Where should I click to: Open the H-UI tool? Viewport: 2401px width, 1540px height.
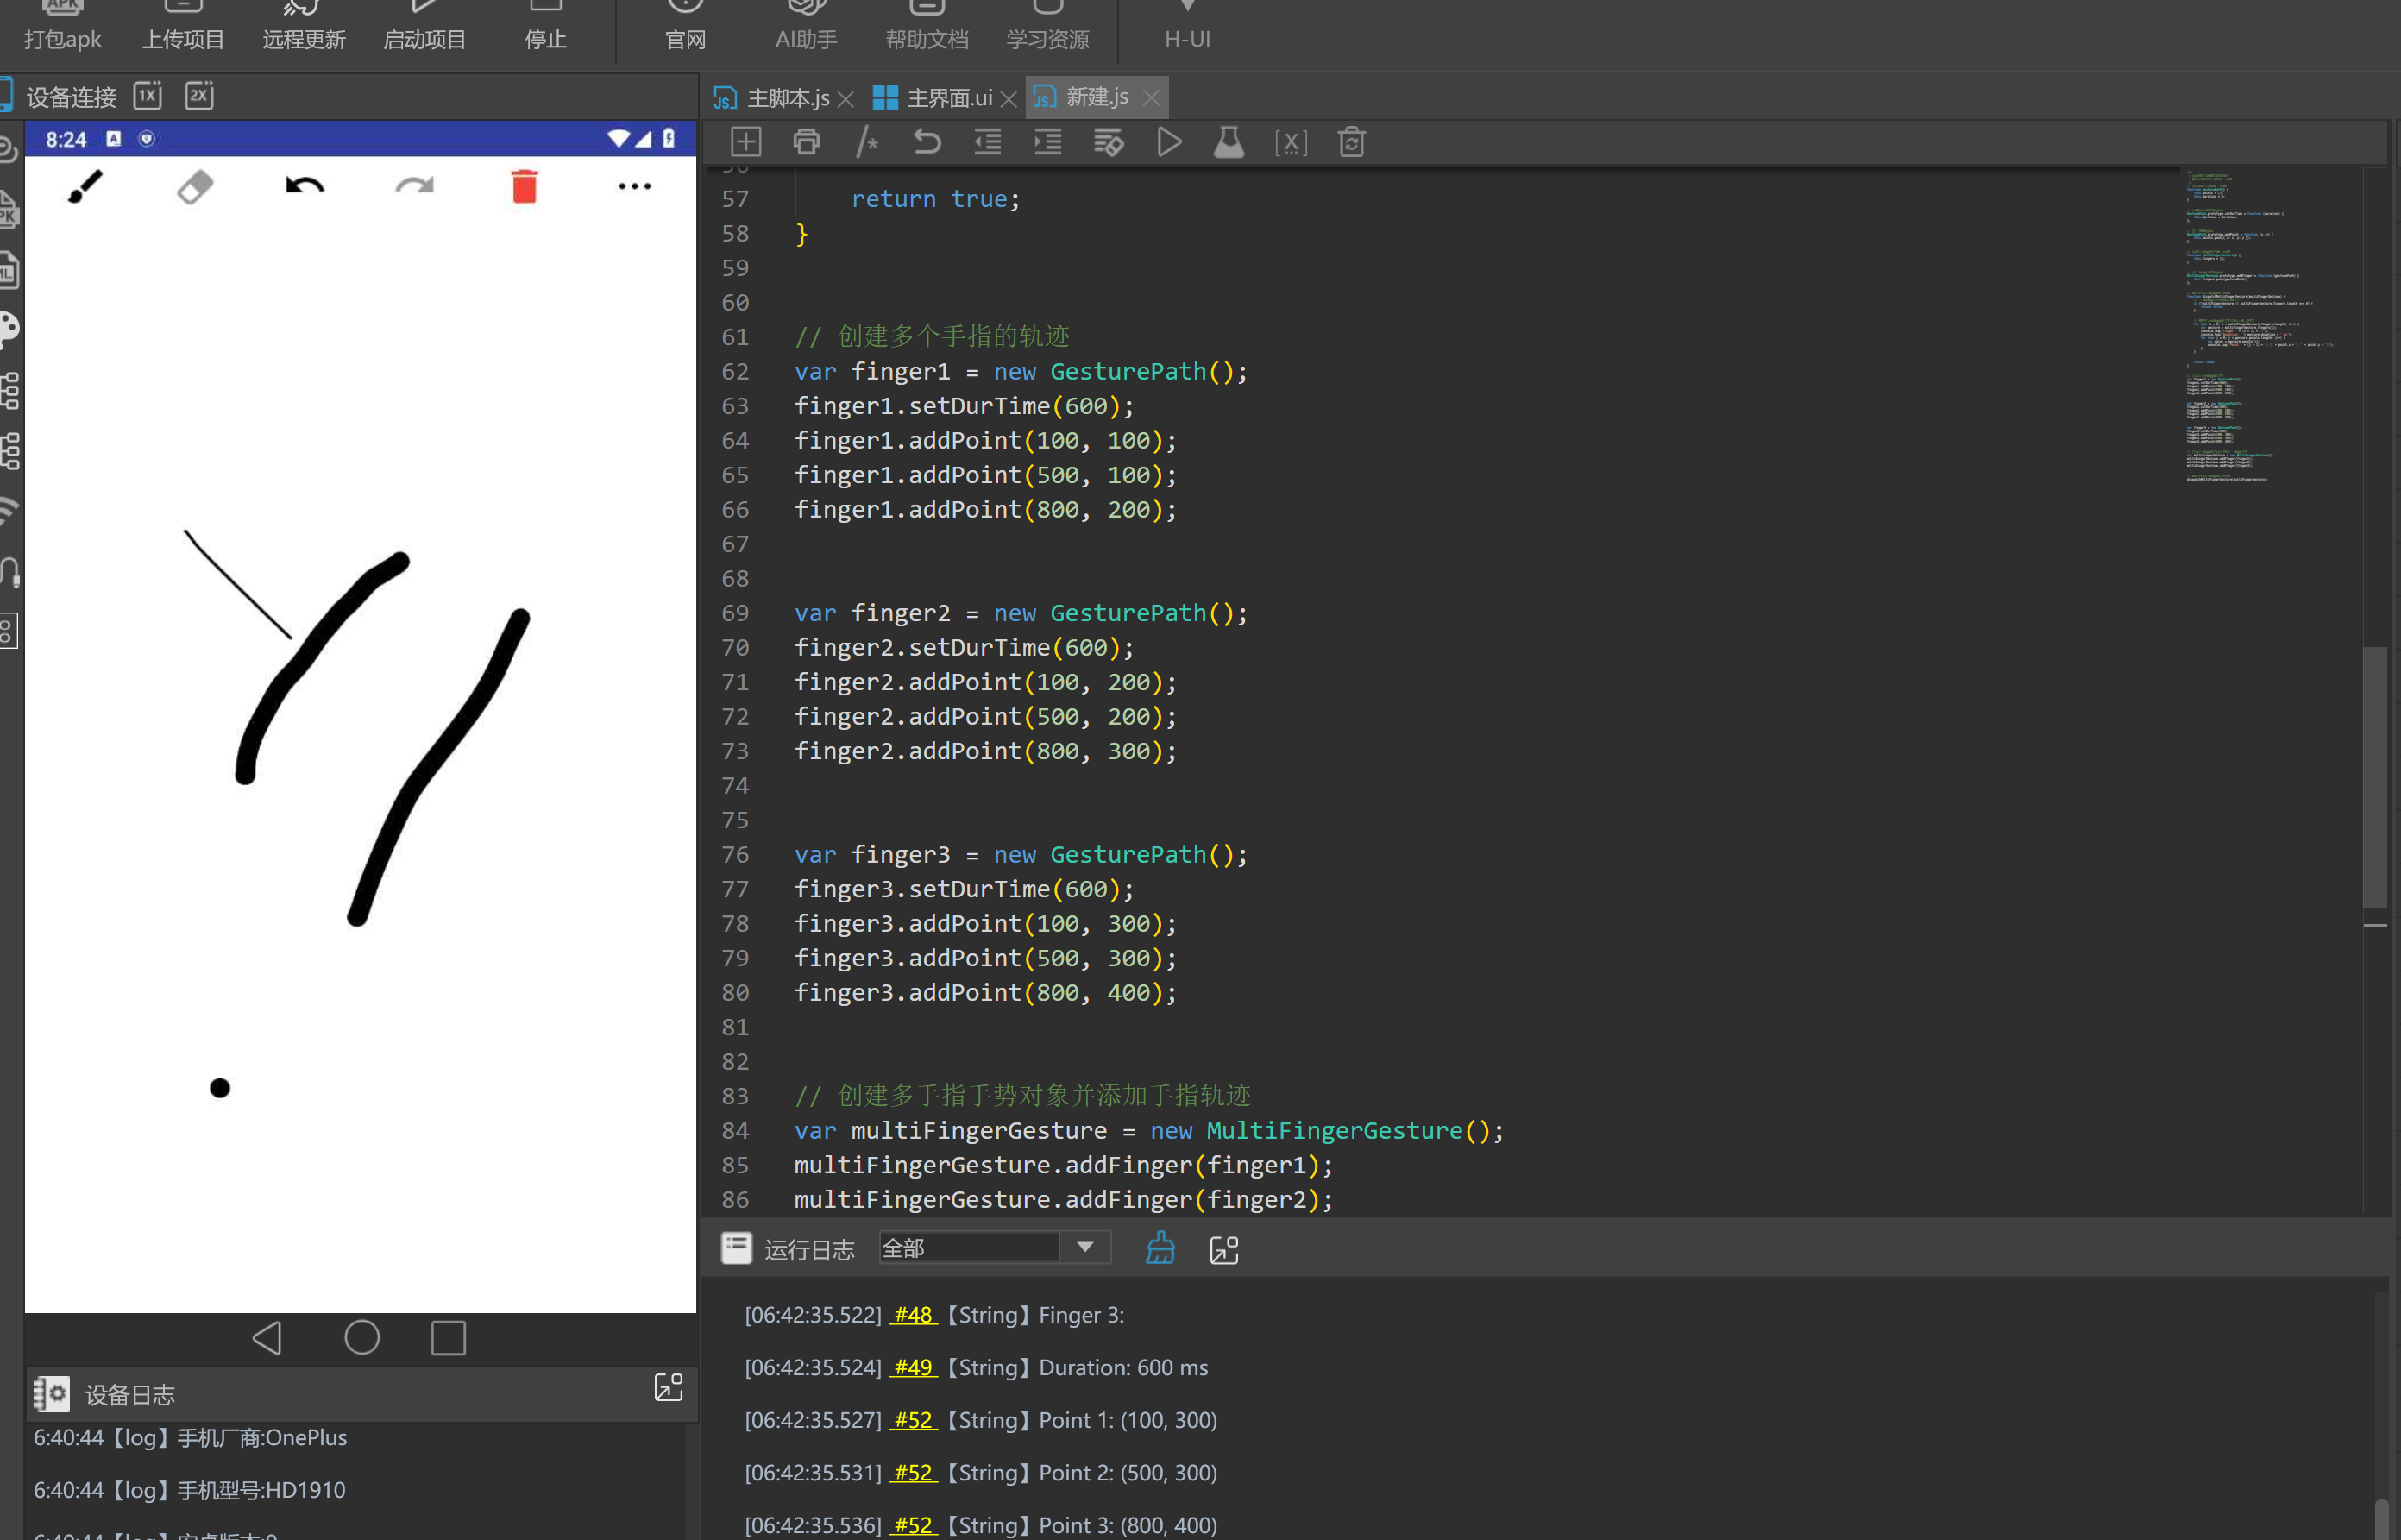click(1188, 26)
